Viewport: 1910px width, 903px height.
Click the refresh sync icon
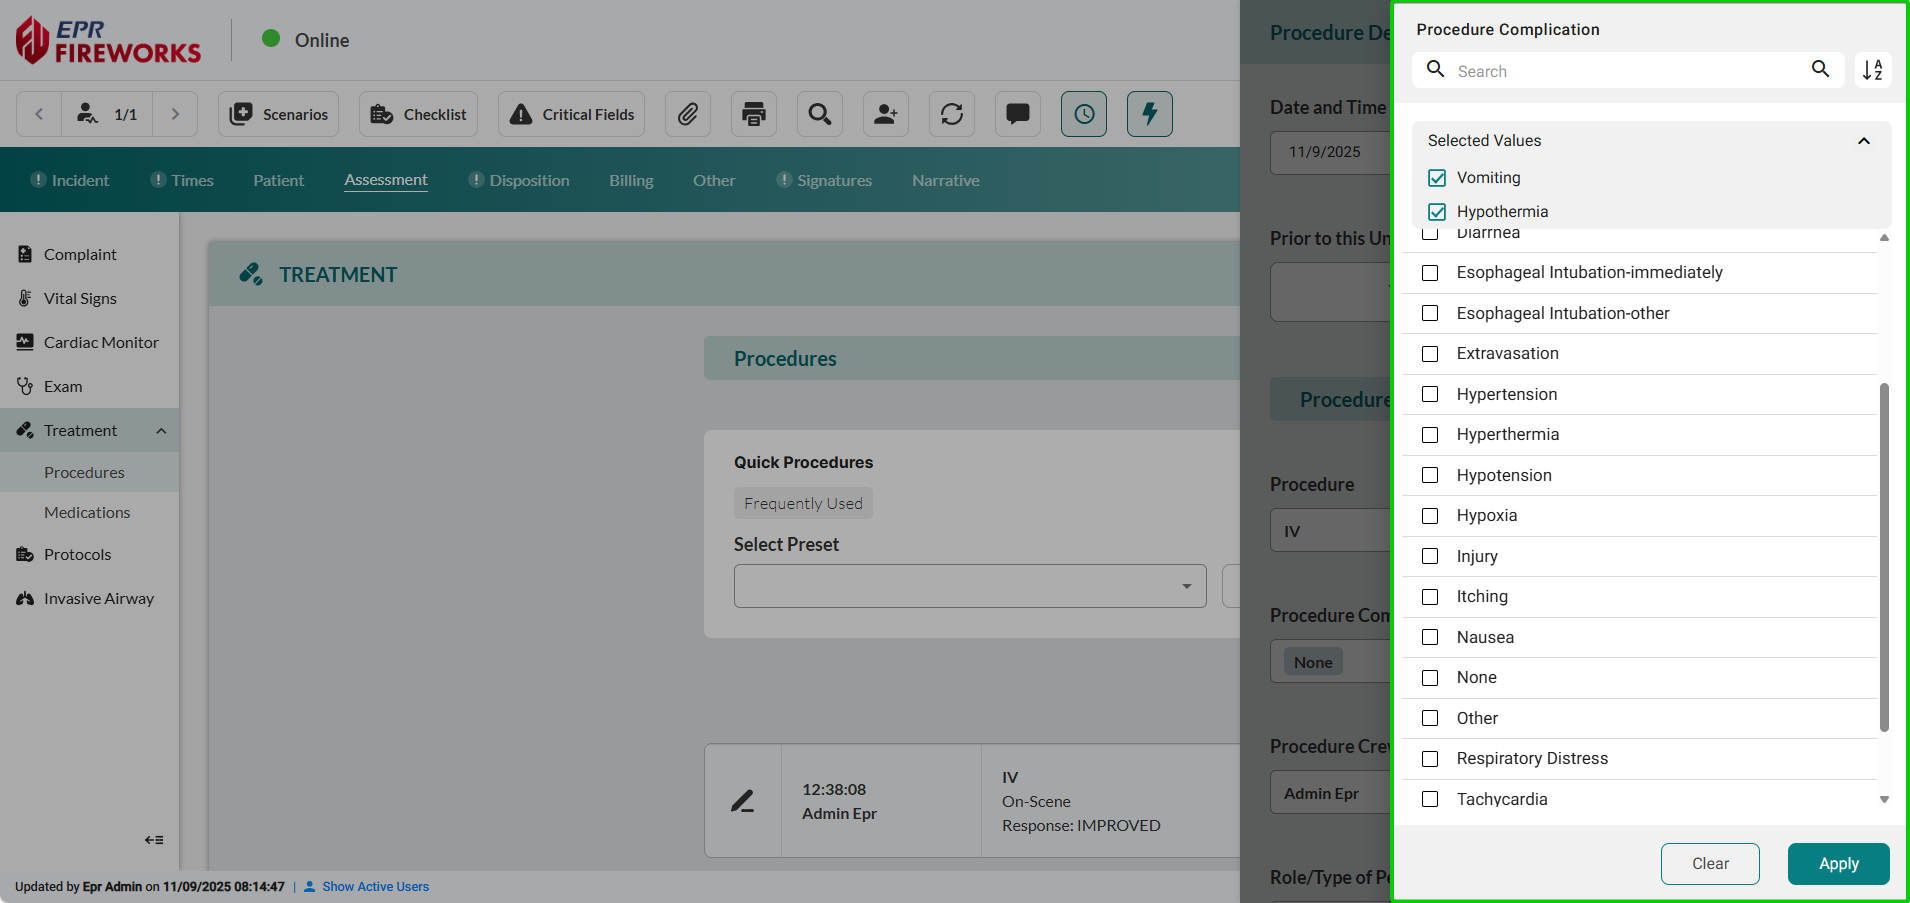click(x=952, y=114)
